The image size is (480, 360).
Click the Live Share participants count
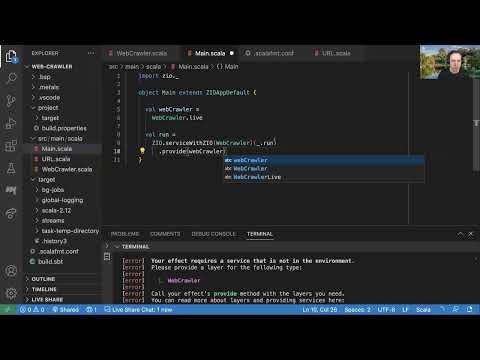coord(92,310)
